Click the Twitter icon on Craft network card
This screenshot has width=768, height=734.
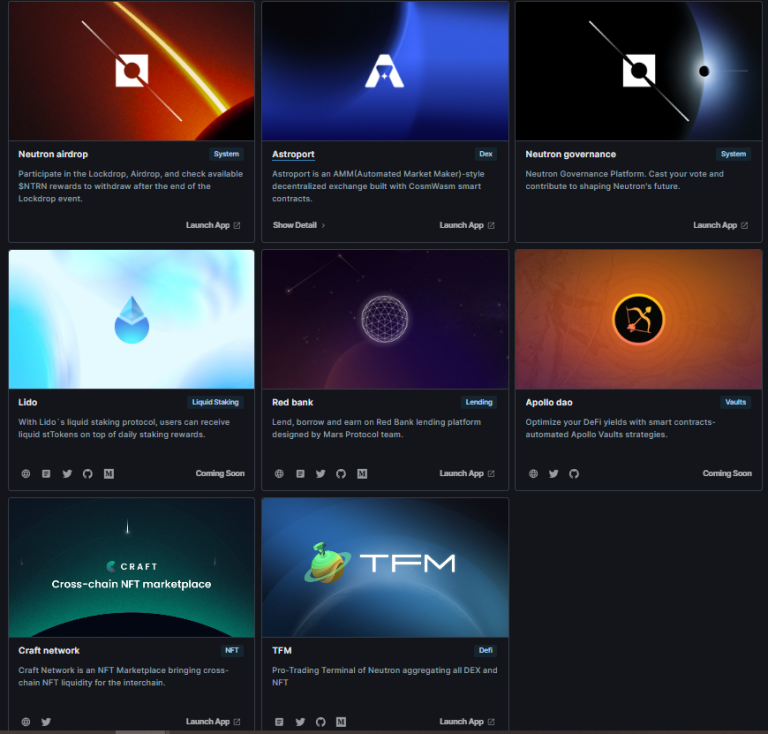click(46, 721)
